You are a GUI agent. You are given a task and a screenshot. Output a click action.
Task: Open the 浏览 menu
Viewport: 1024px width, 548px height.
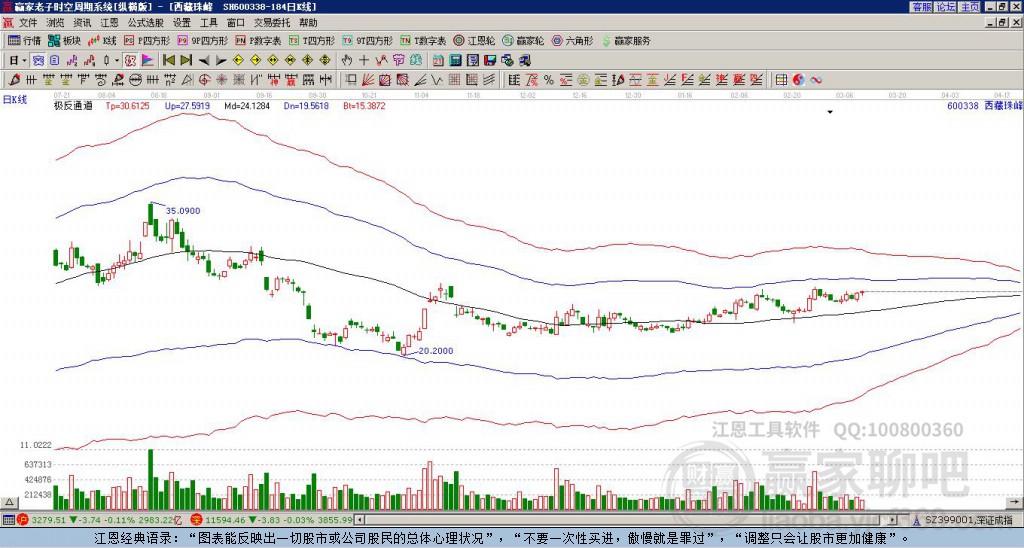tap(56, 23)
